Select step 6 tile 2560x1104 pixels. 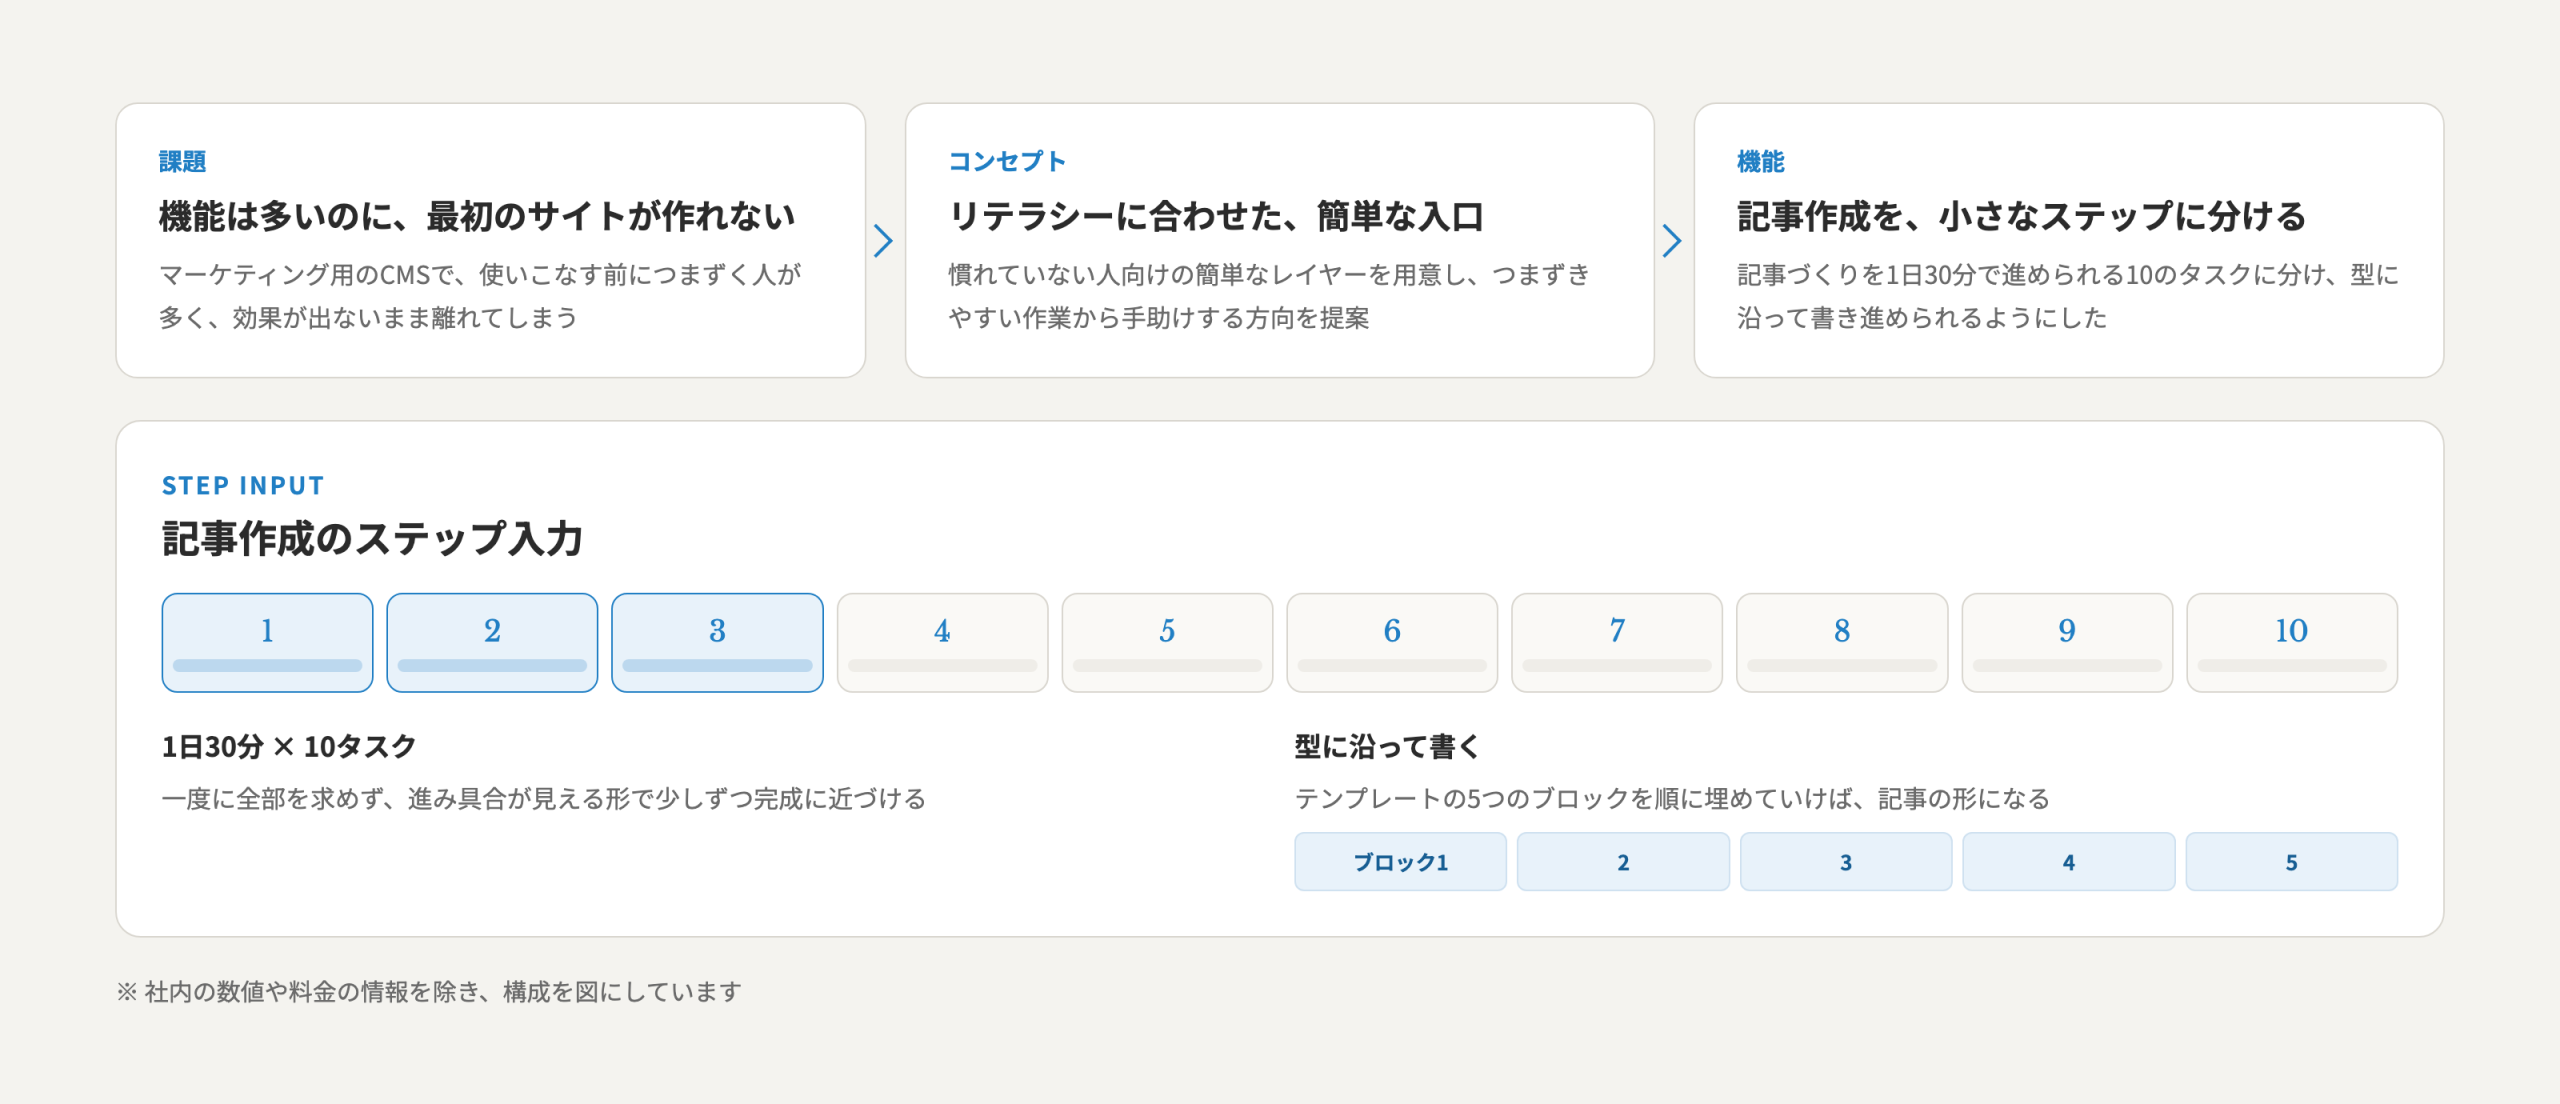point(1392,643)
